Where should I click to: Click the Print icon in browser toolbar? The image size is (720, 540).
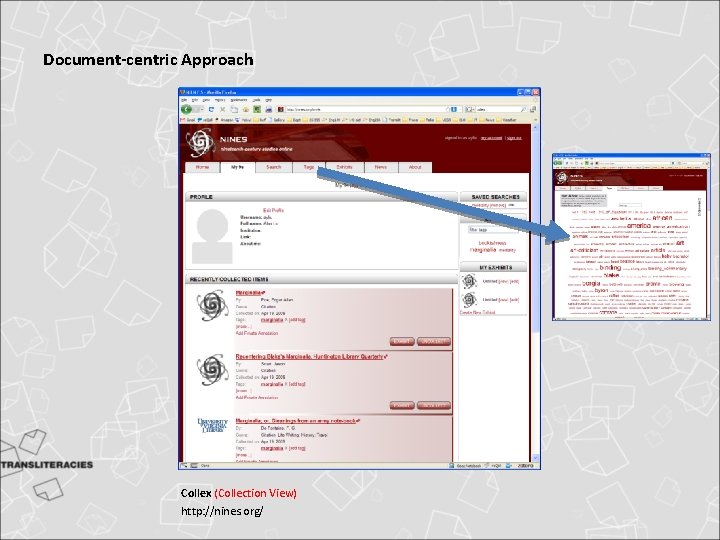[x=269, y=109]
